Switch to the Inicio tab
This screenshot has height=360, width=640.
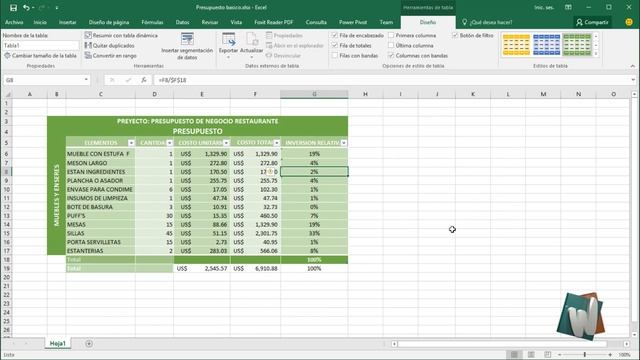[40, 22]
